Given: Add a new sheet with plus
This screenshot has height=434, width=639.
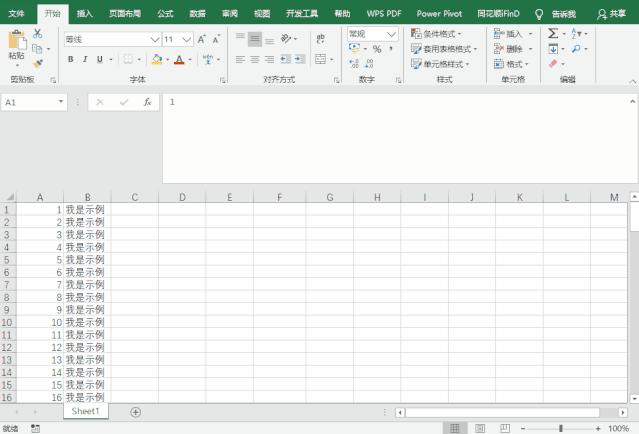Looking at the screenshot, I should coord(136,412).
